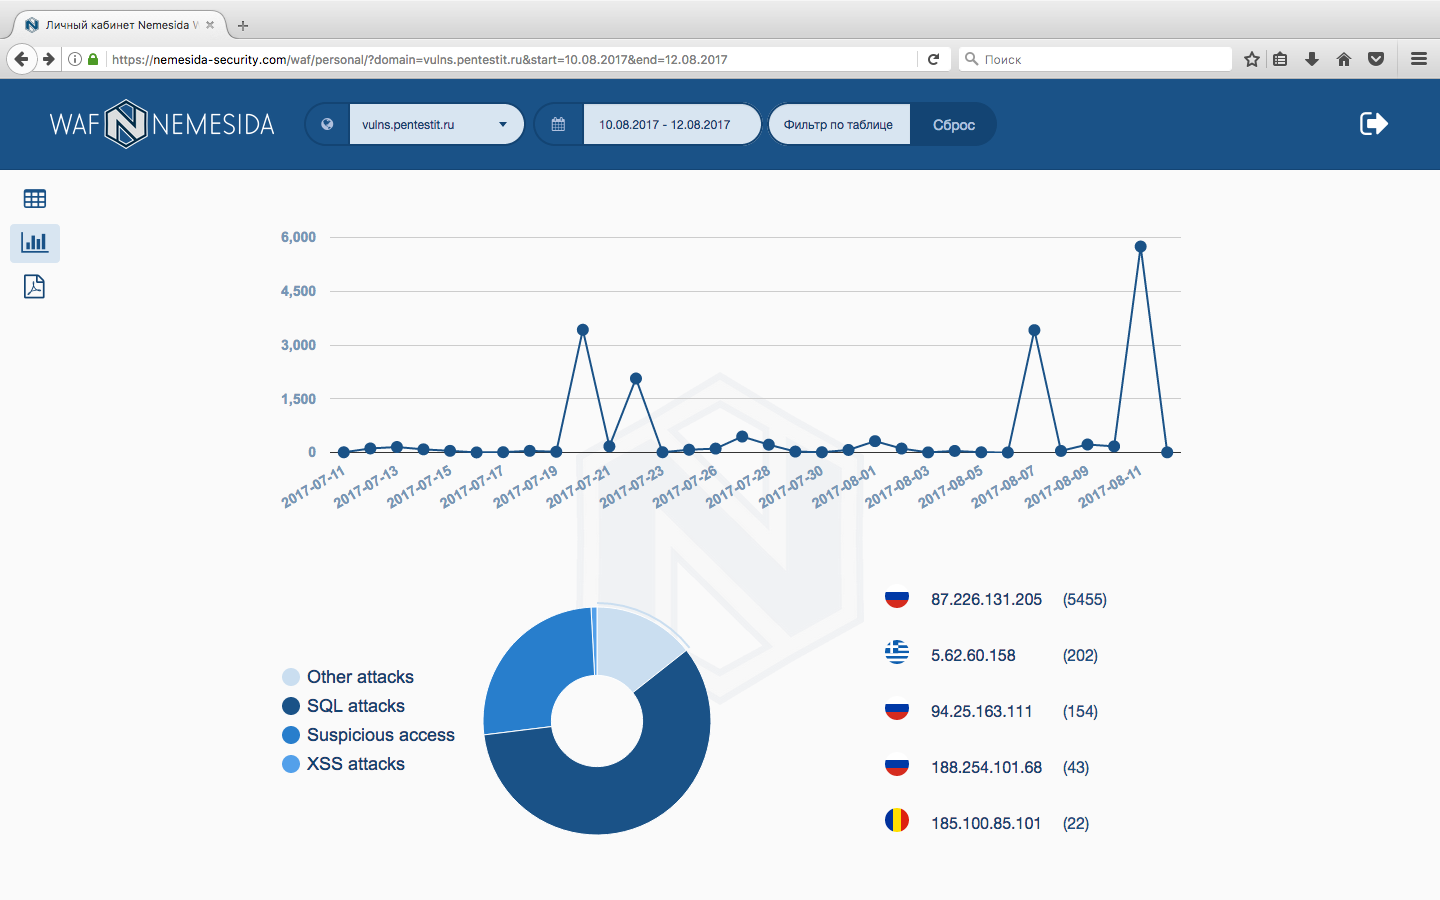The height and width of the screenshot is (900, 1440).
Task: Click the Сброс reset button
Action: pyautogui.click(x=953, y=125)
